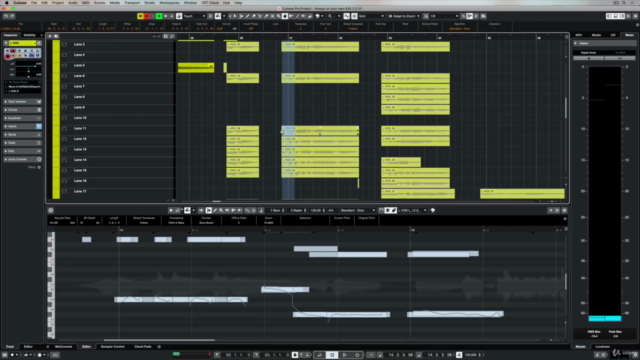Click the transport Play button
This screenshot has width=640, height=360.
pyautogui.click(x=344, y=355)
